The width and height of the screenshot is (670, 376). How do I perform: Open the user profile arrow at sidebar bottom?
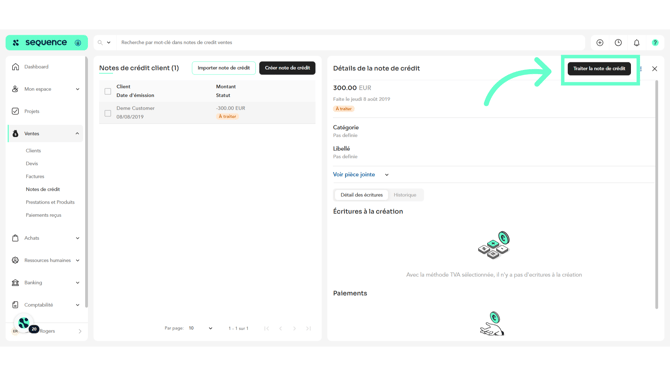(80, 331)
